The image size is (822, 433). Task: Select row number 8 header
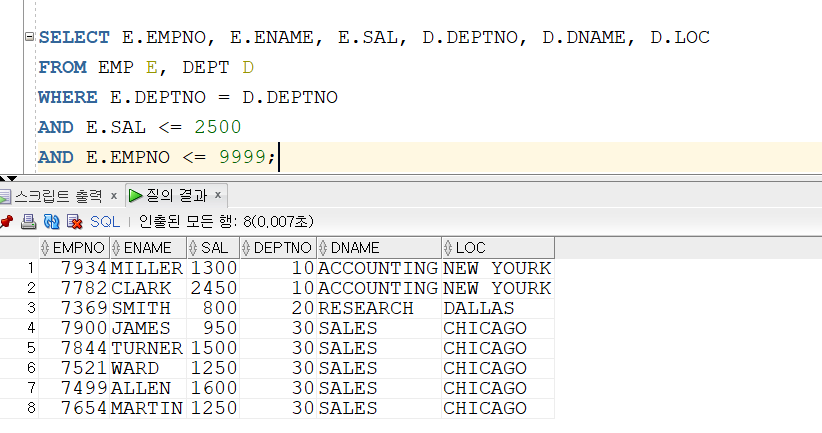(x=19, y=407)
